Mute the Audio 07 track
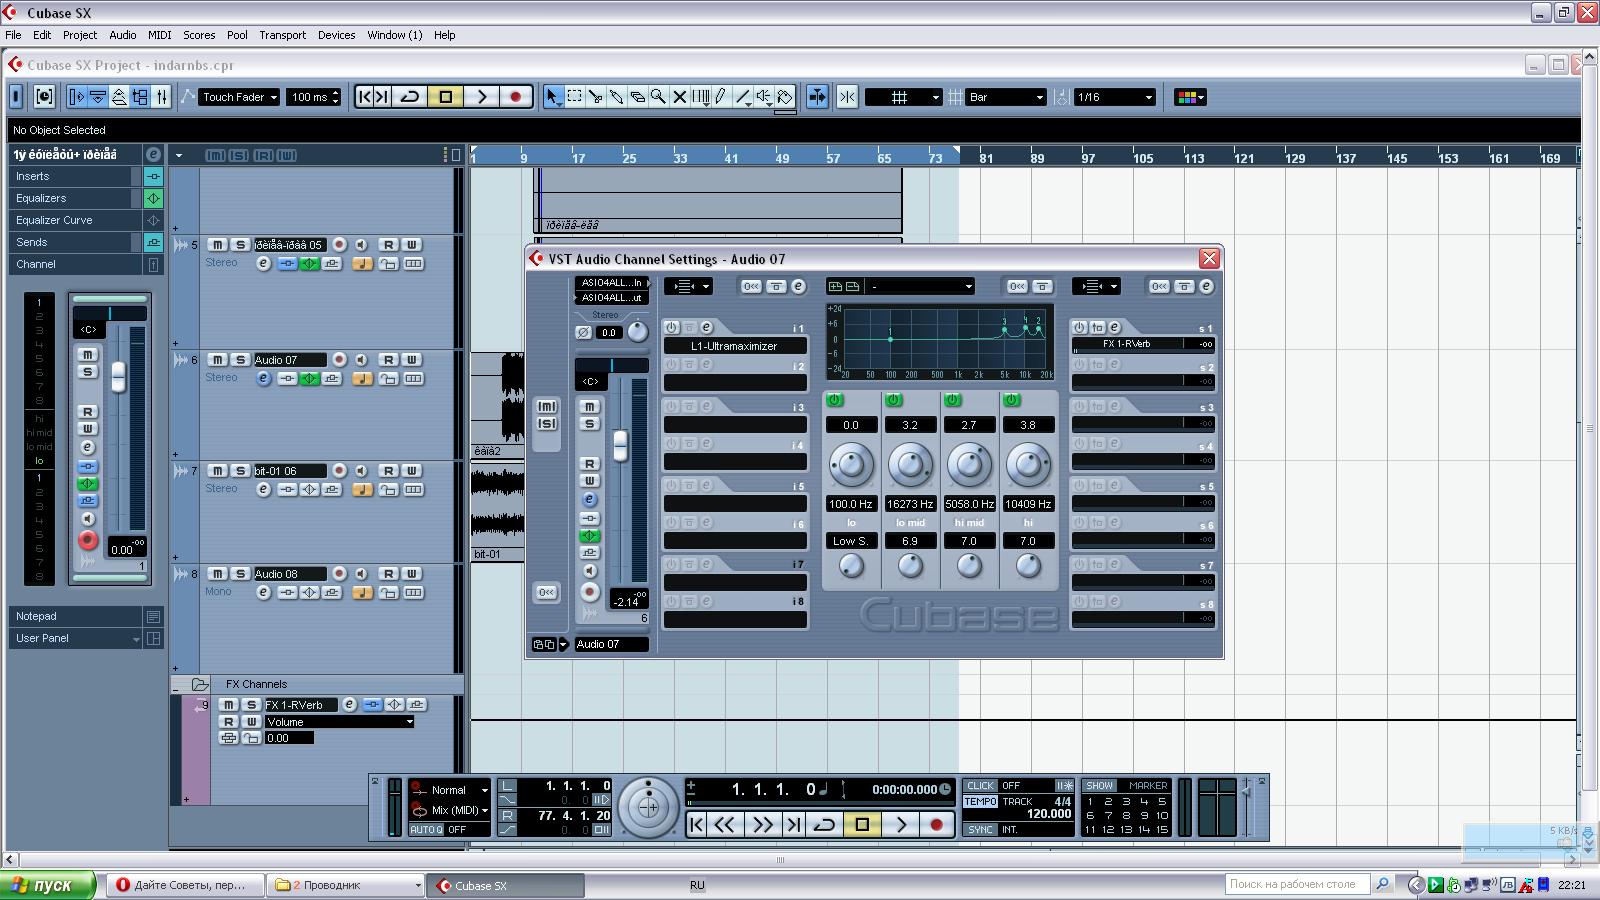This screenshot has height=900, width=1600. pyautogui.click(x=217, y=360)
